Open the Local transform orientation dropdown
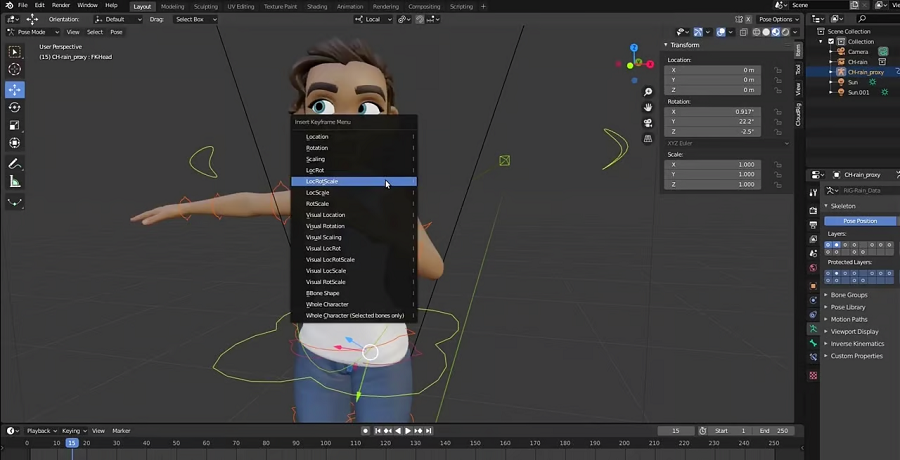 374,19
